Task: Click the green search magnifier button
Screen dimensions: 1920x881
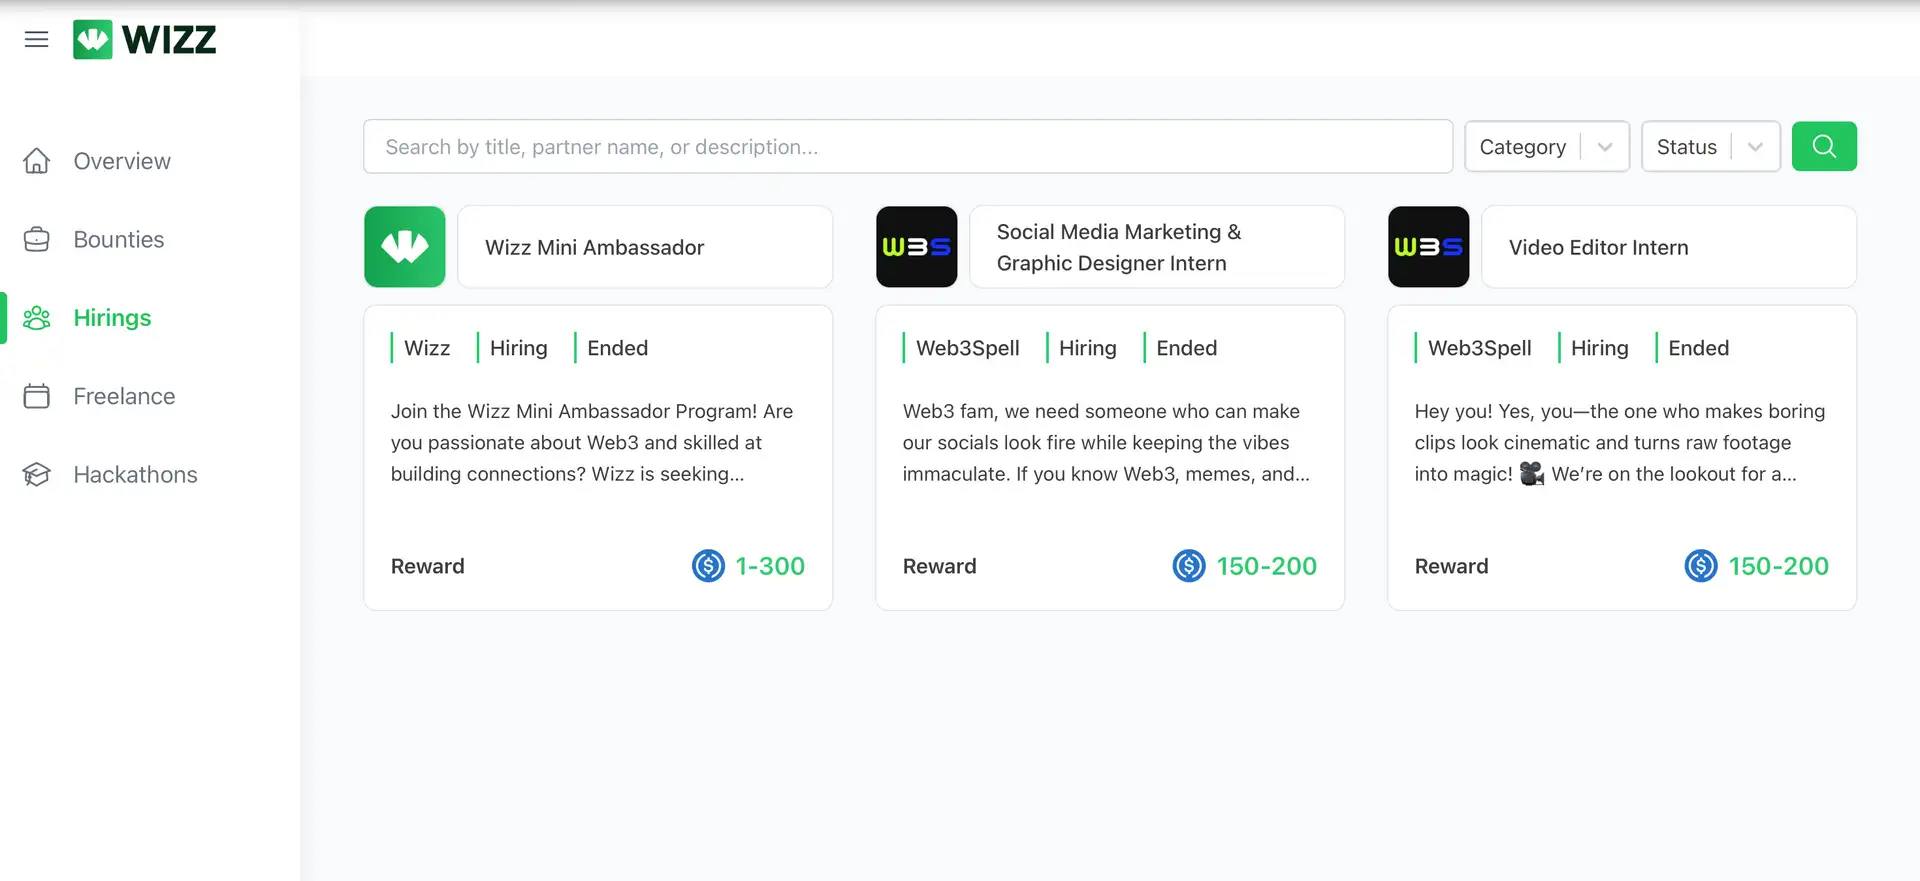Action: pos(1823,147)
